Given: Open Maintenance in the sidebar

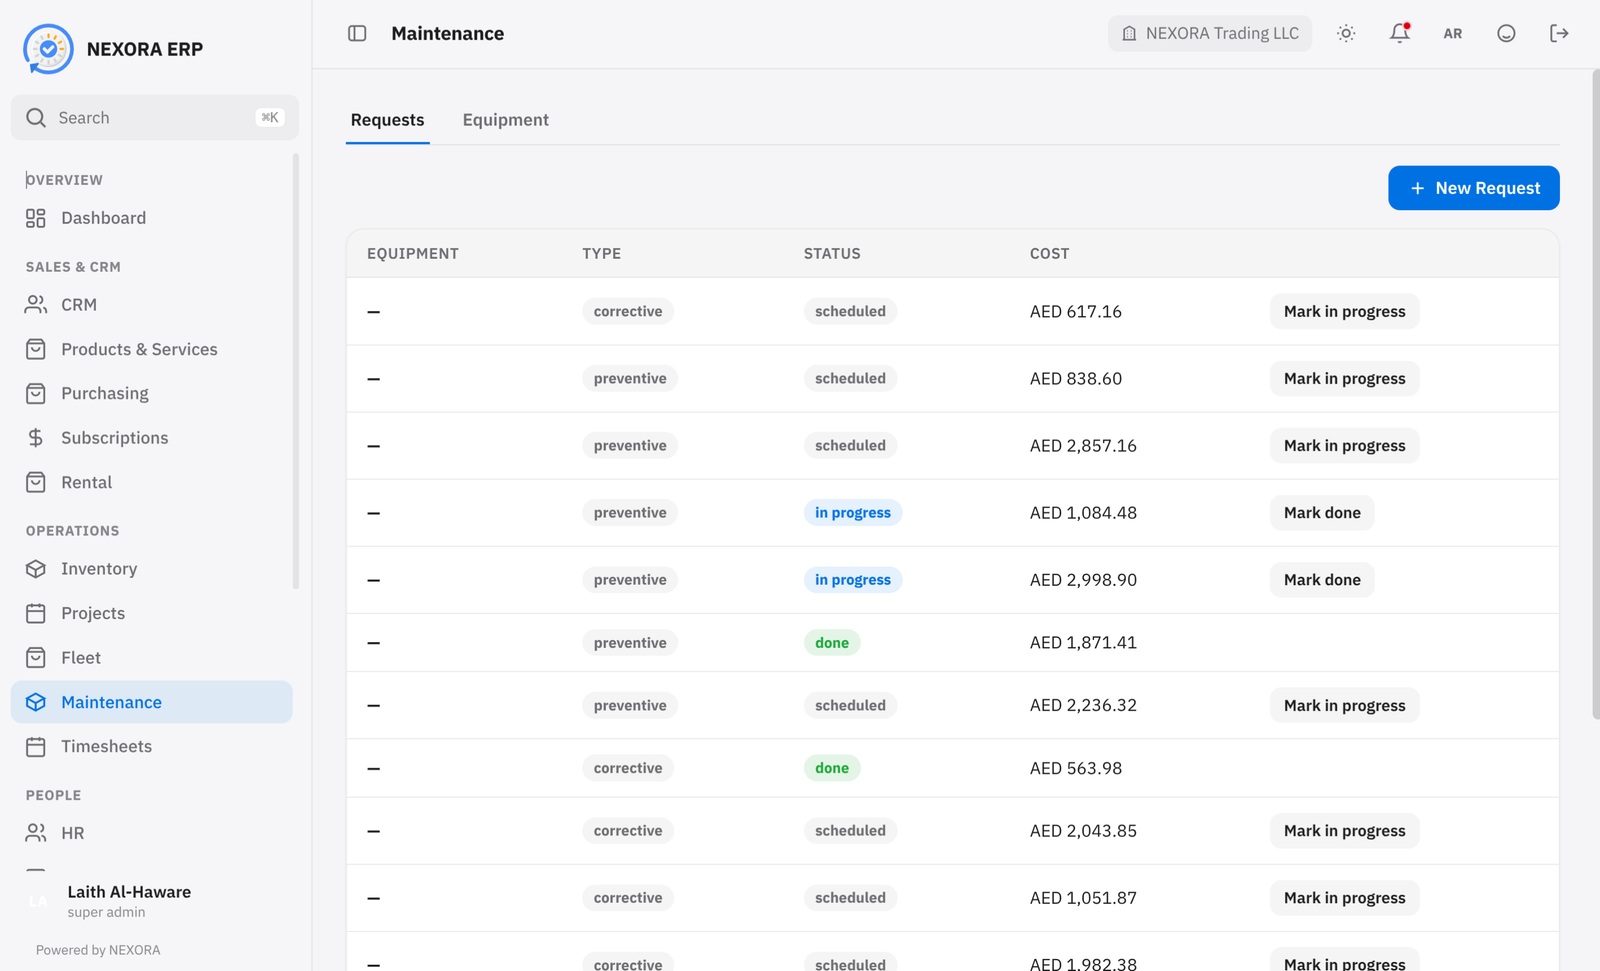Looking at the screenshot, I should coord(152,702).
